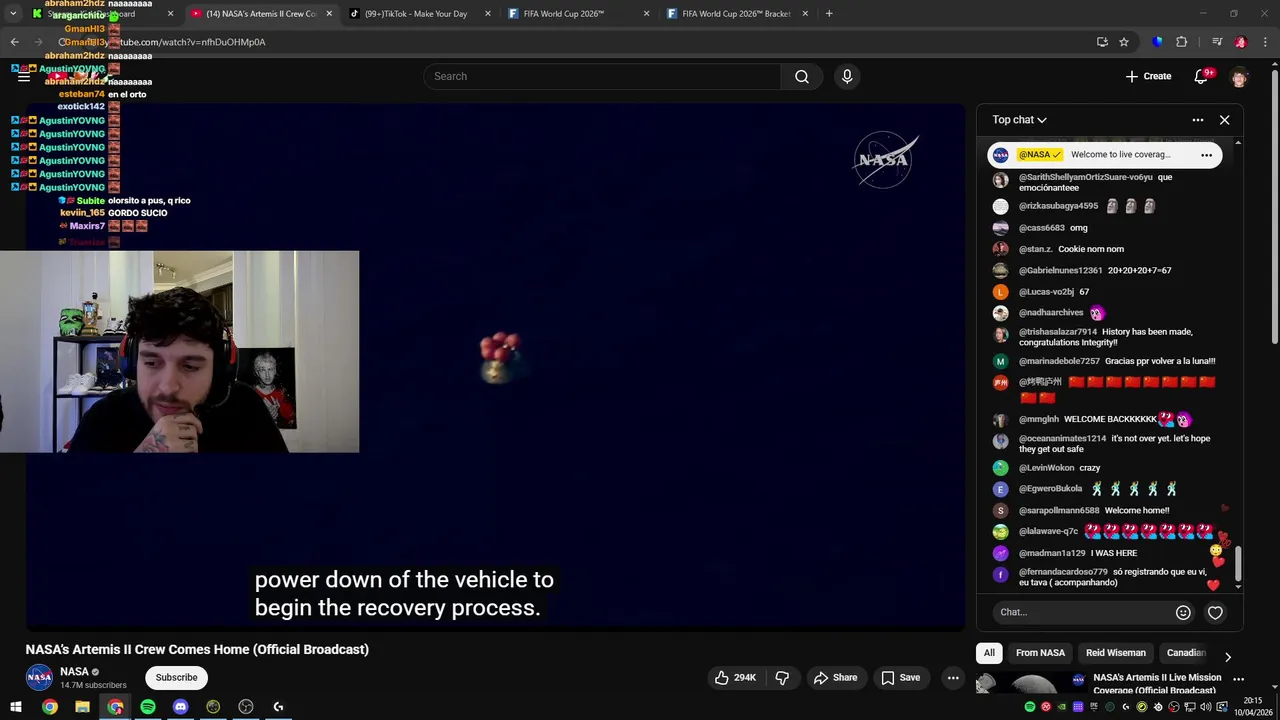
Task: Click the Share button
Action: 835,678
